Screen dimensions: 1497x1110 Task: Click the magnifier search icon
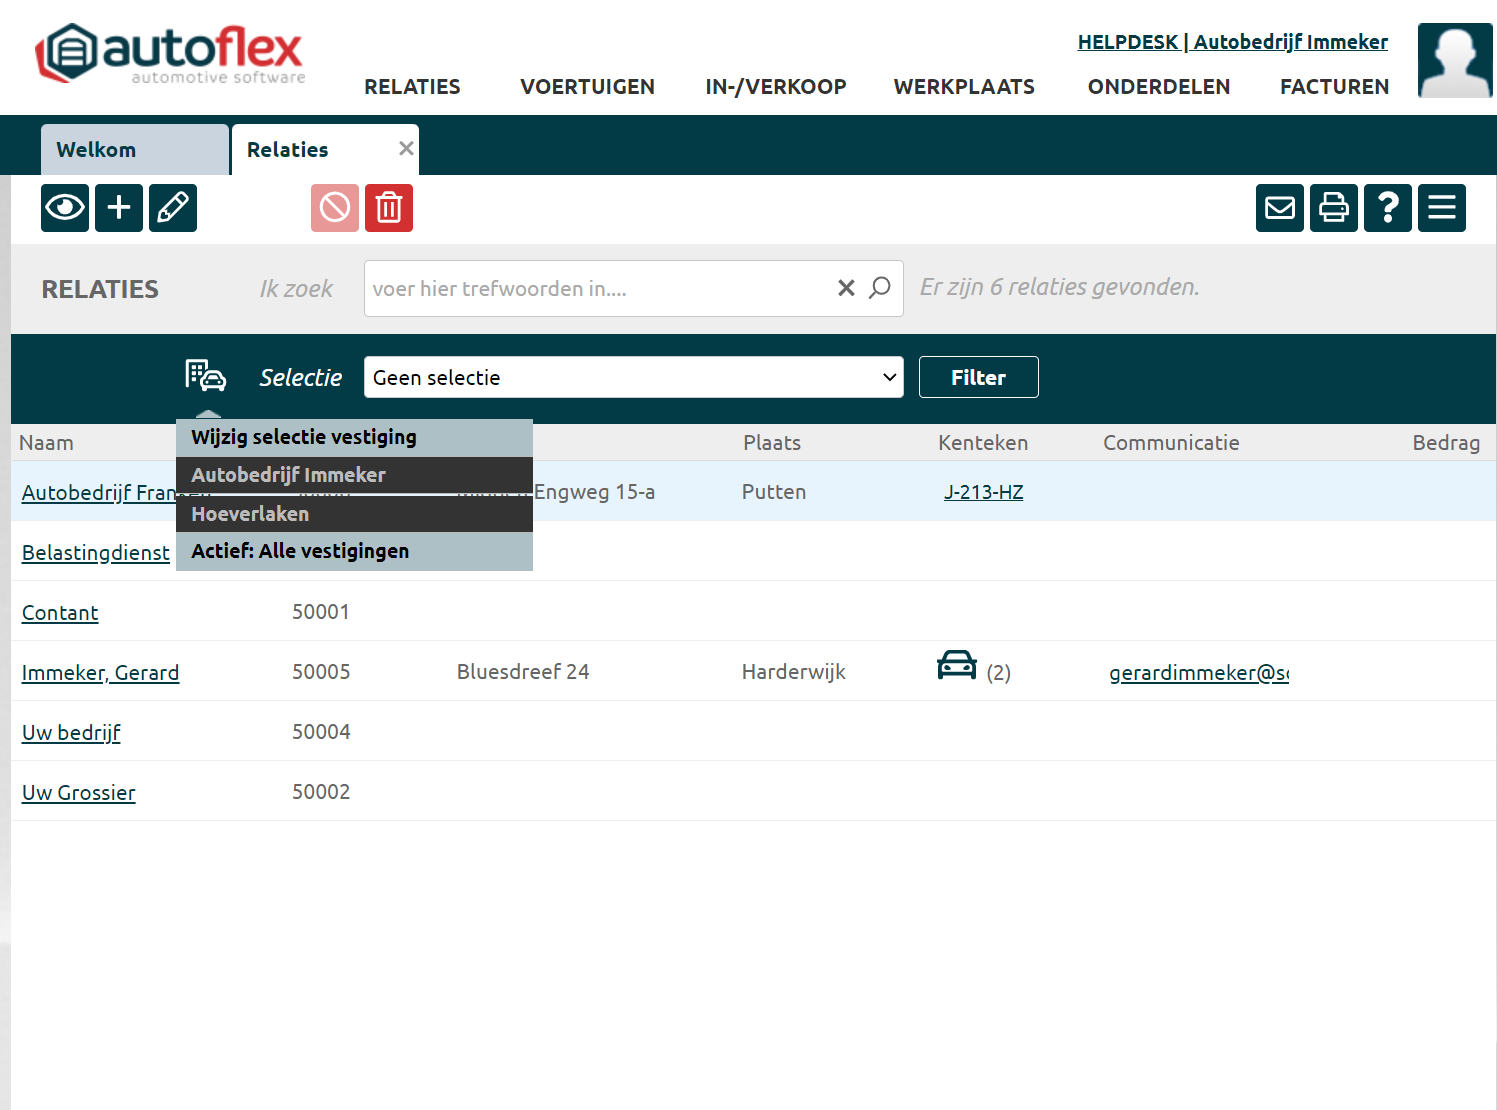pos(880,288)
